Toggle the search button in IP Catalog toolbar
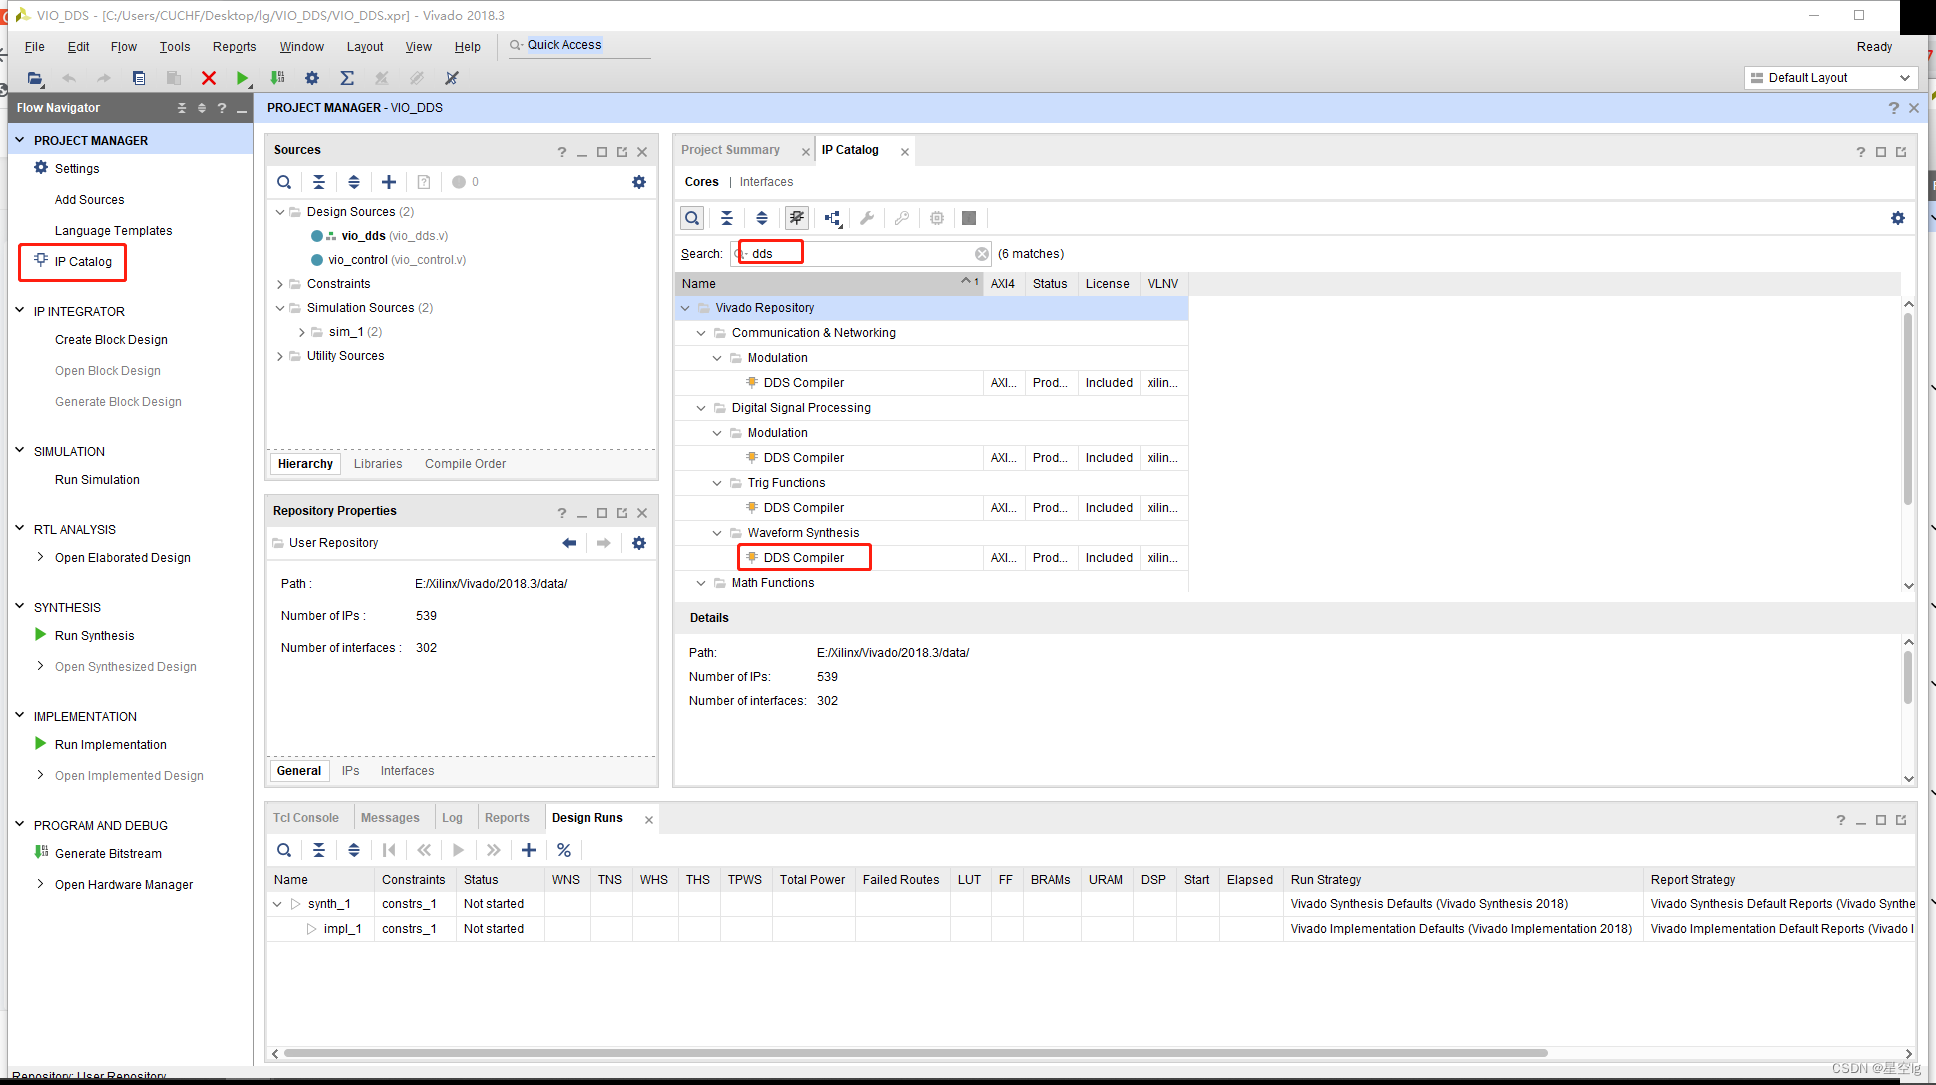Viewport: 1936px width, 1085px height. (x=691, y=218)
